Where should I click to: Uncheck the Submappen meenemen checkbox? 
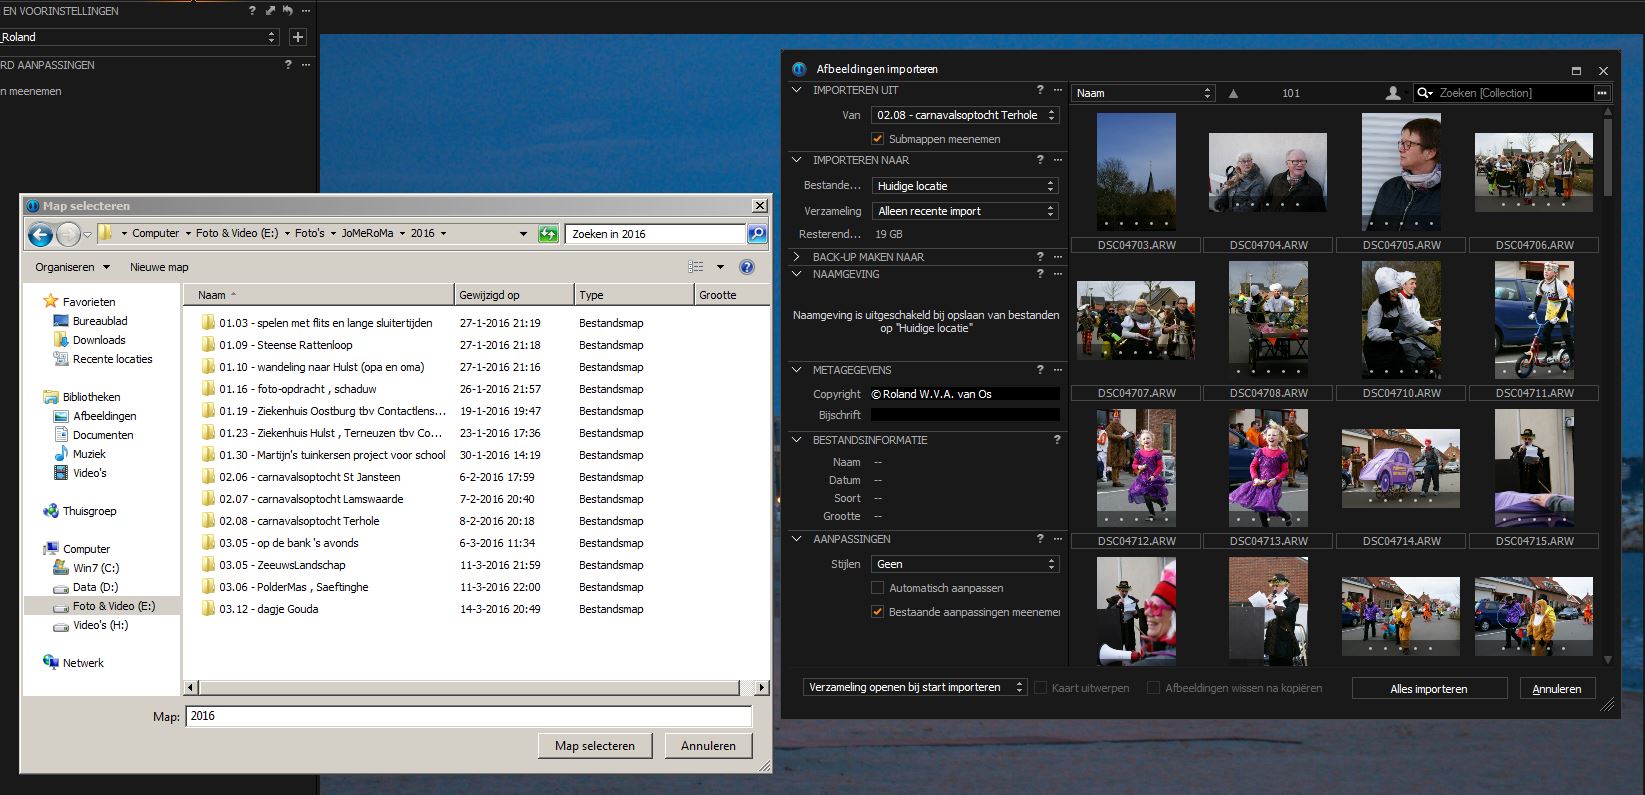click(x=878, y=139)
